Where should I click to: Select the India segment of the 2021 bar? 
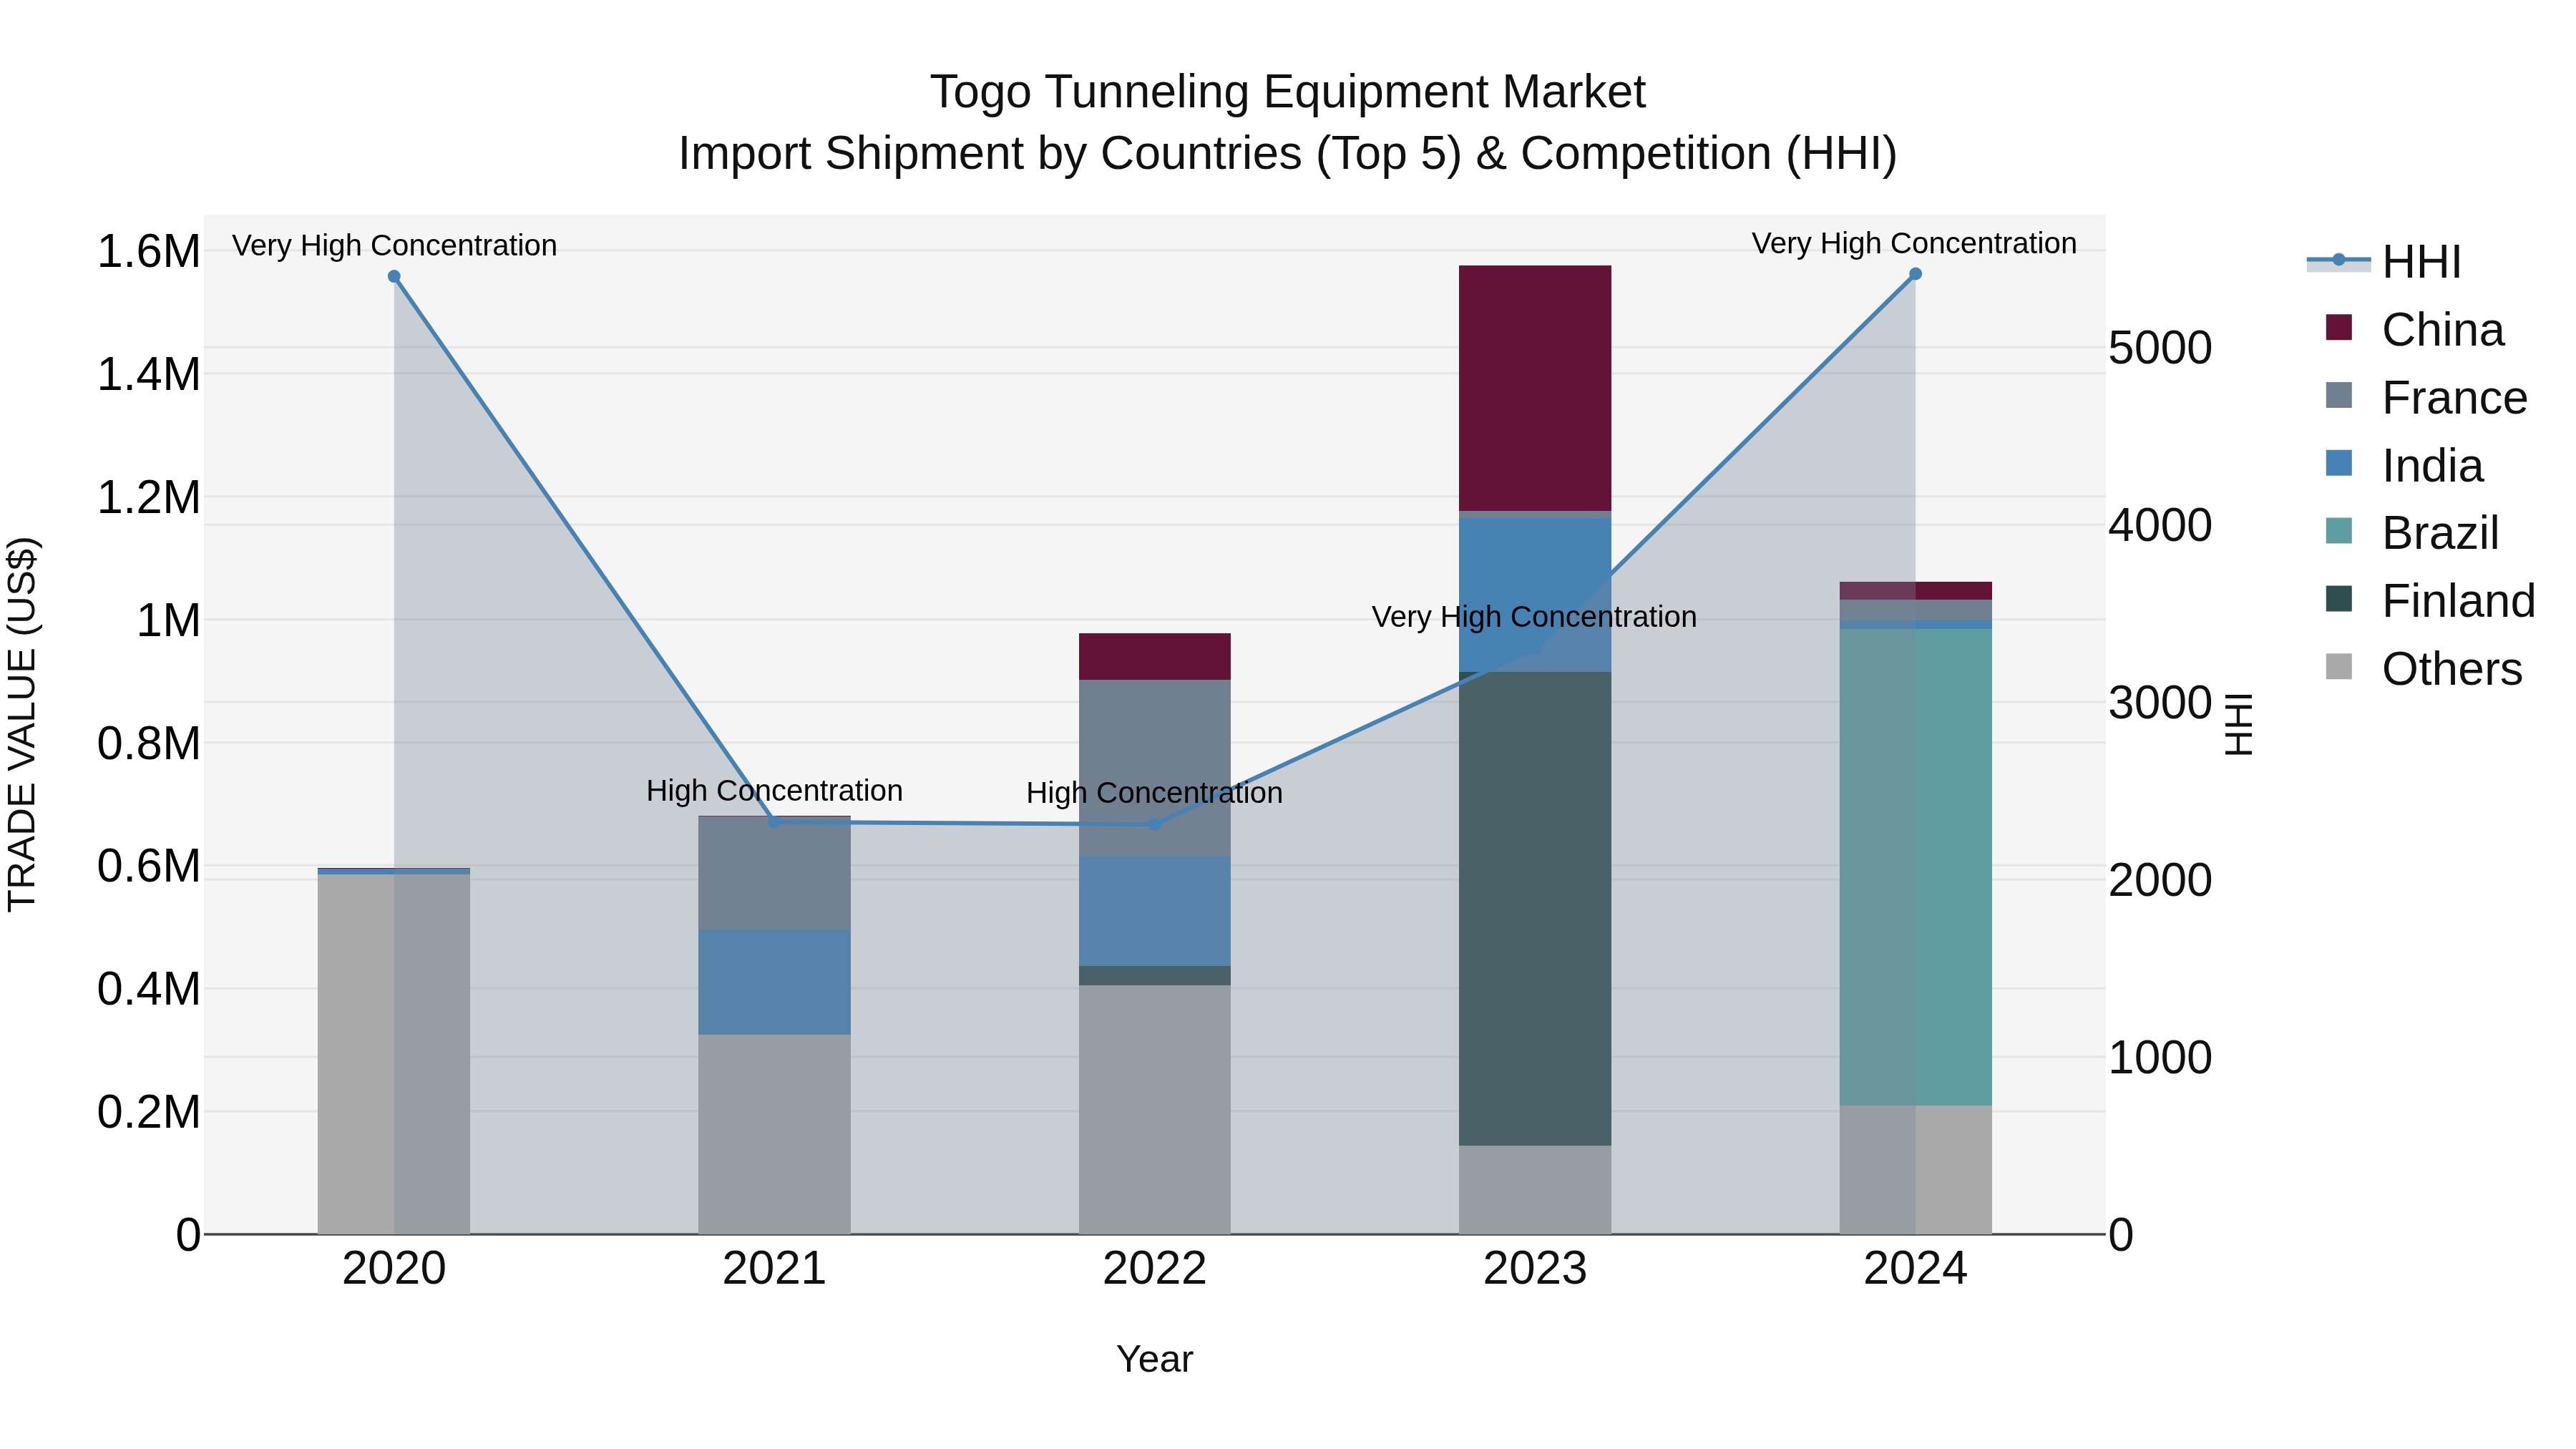(x=774, y=982)
